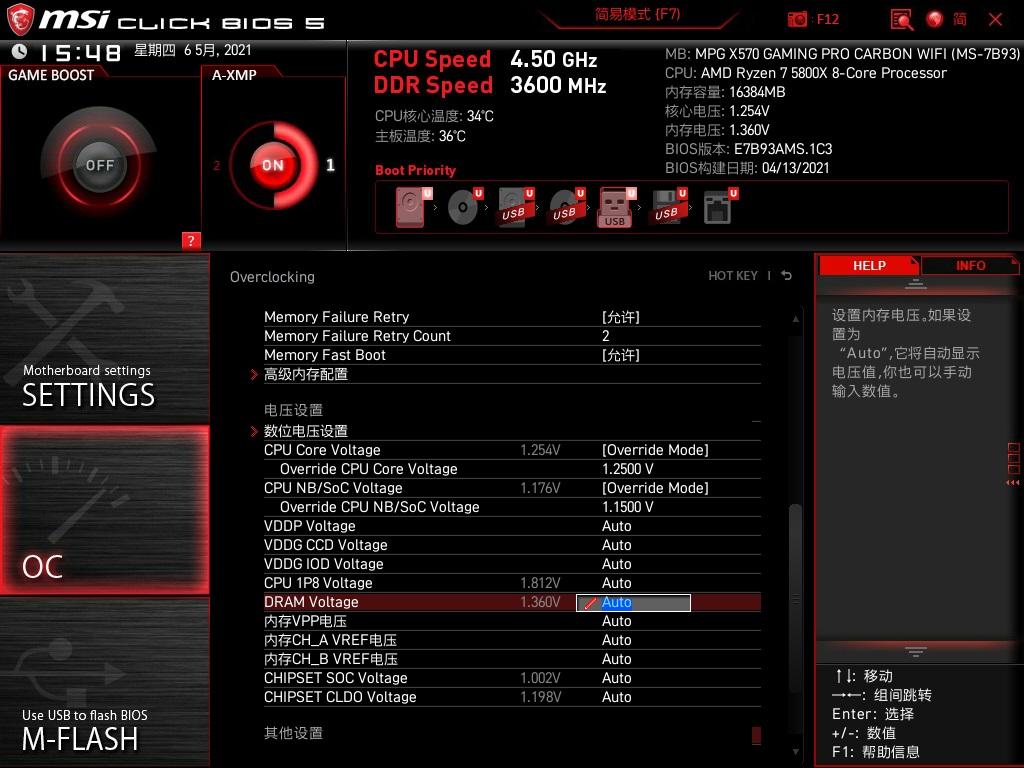The width and height of the screenshot is (1024, 768).
Task: Take a screenshot with the F12 camera icon
Action: click(x=798, y=19)
